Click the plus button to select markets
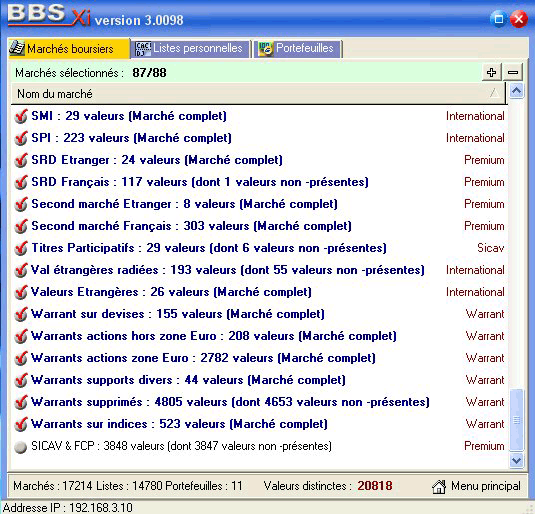The width and height of the screenshot is (535, 514). (x=491, y=72)
